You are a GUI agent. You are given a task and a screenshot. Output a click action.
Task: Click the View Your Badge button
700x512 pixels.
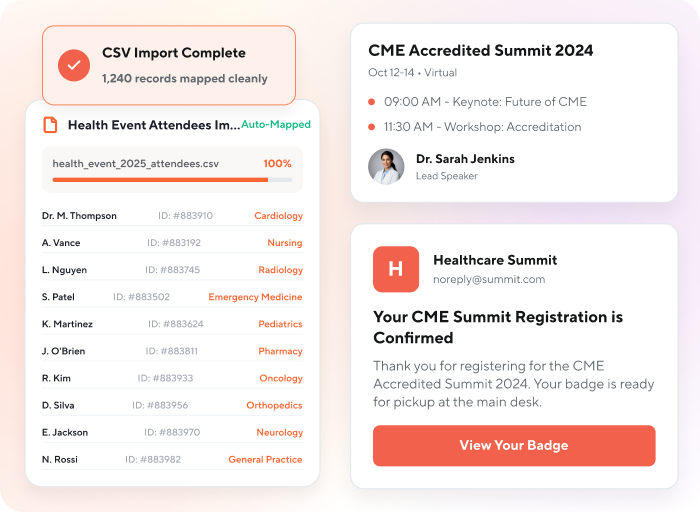tap(514, 445)
